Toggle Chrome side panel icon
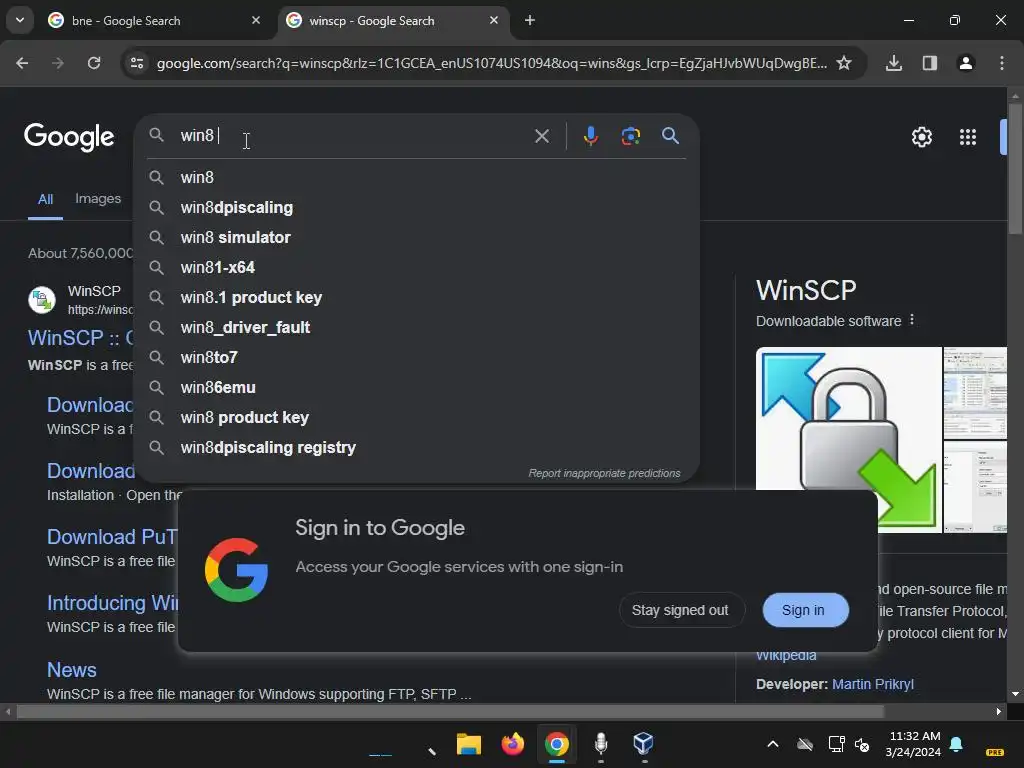 pos(929,63)
